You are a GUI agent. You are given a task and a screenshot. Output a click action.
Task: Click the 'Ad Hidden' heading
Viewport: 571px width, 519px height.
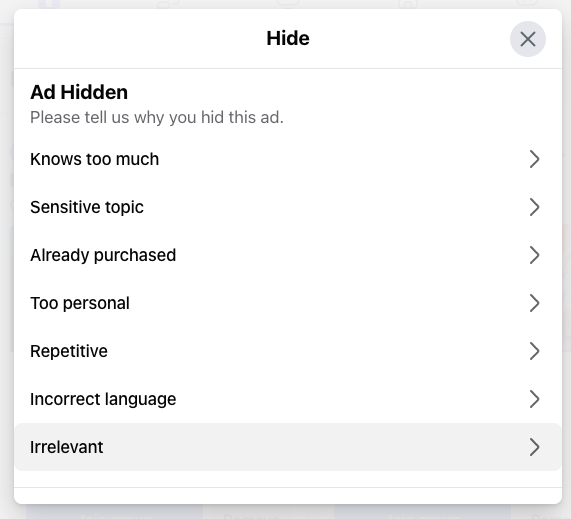79,92
